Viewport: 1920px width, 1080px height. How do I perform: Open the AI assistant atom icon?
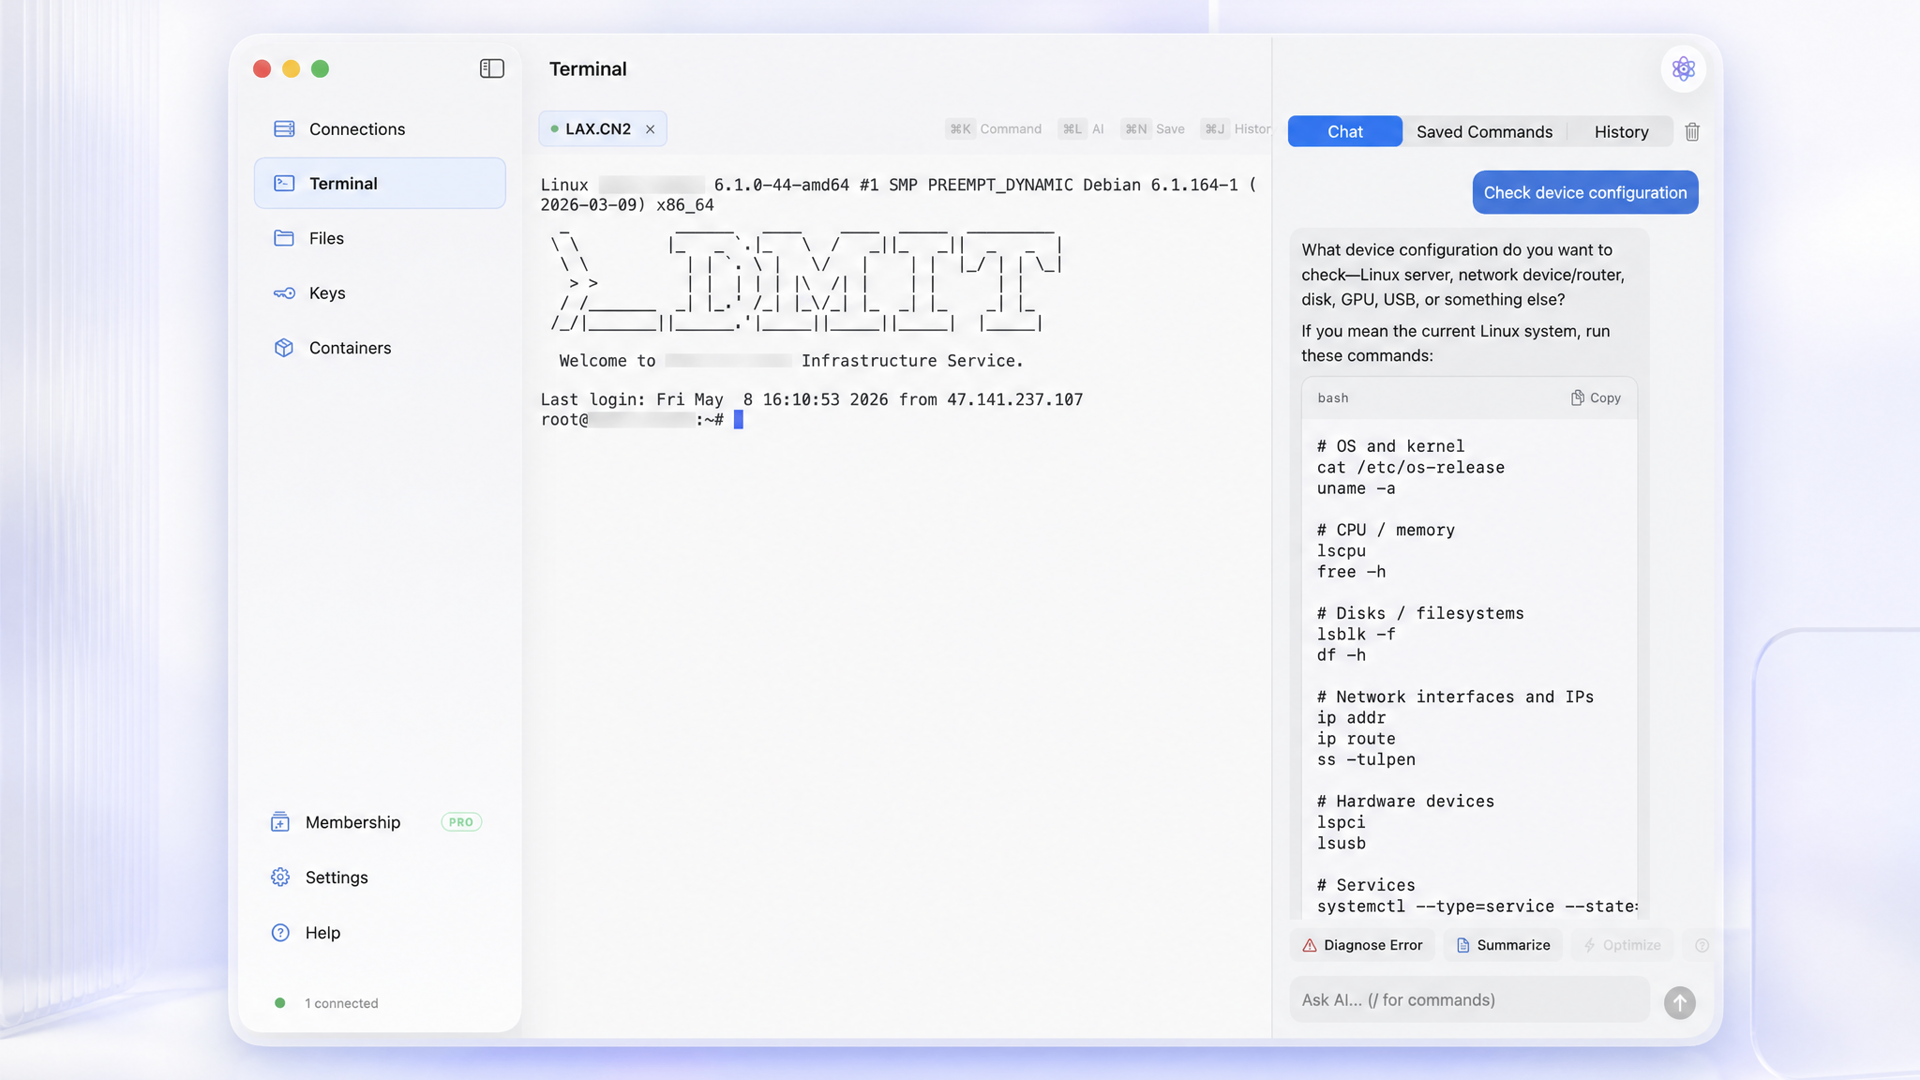1683,69
